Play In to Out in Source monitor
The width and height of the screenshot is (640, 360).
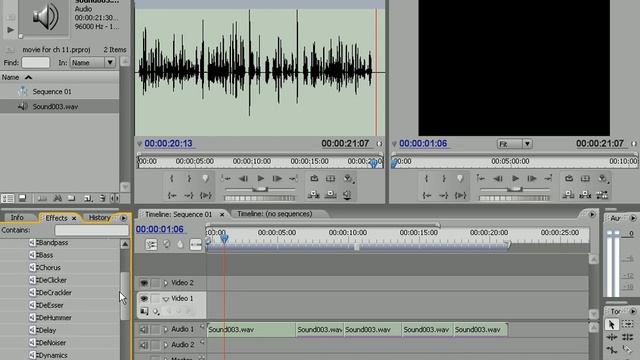206,196
